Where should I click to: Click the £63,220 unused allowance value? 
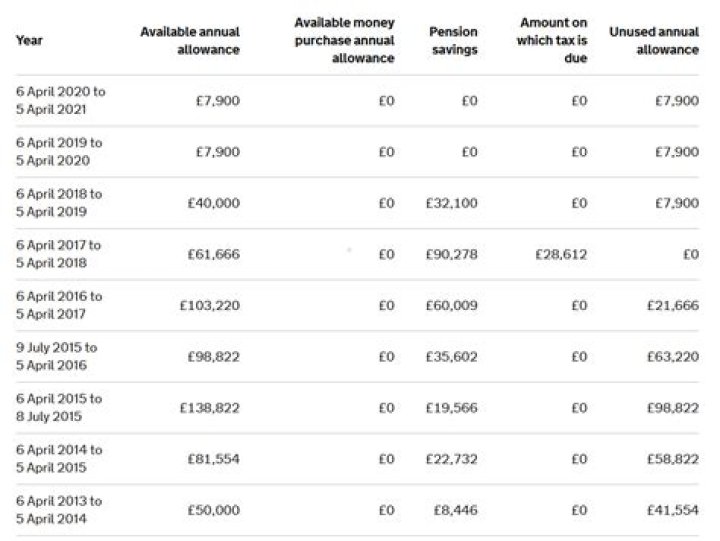(673, 356)
